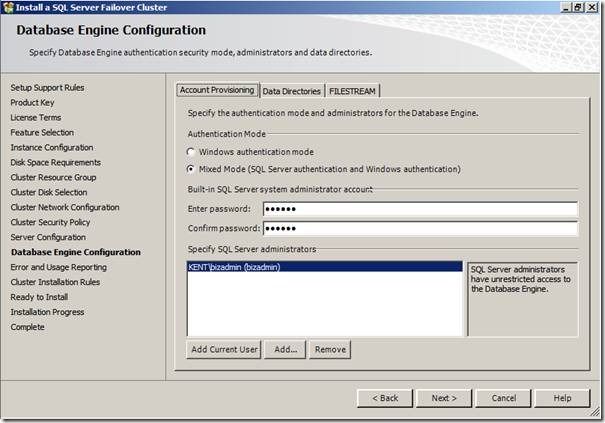
Task: Select Mixed Mode authentication radio button
Action: [191, 169]
